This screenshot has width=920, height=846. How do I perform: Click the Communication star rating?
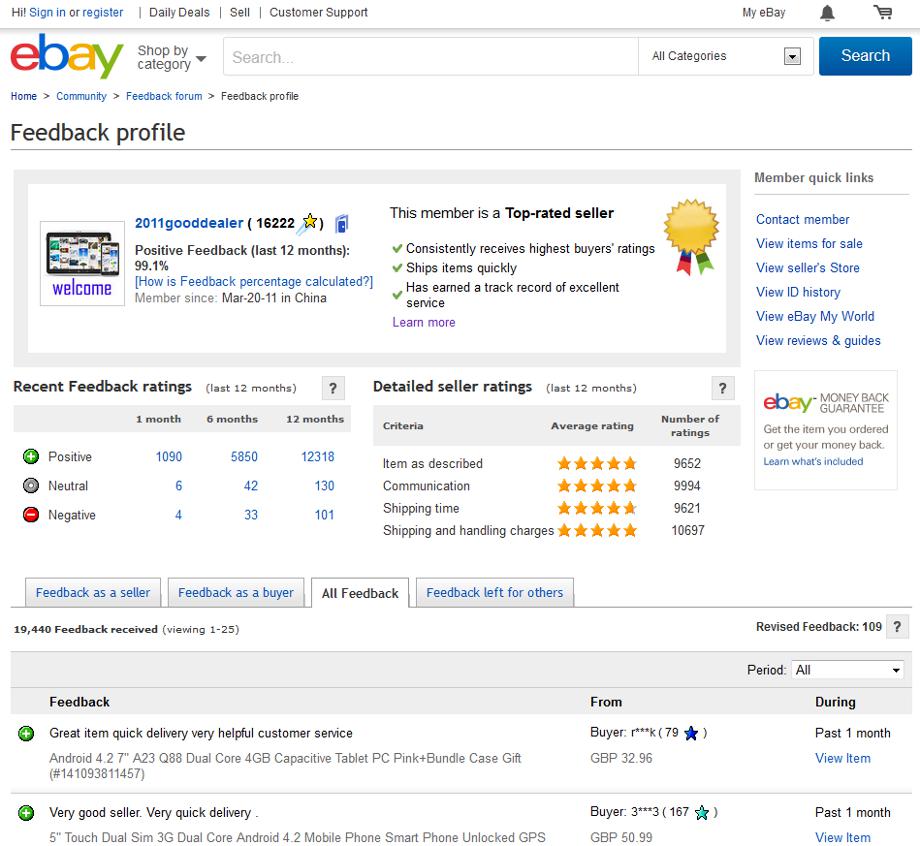[x=597, y=486]
